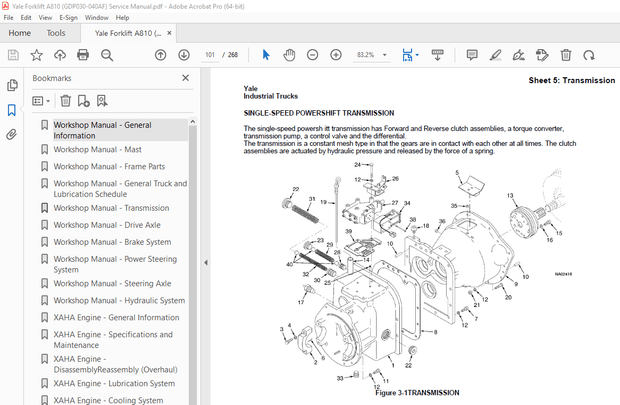Open XAHA Engine - Lubrication System bookmark
Image resolution: width=620 pixels, height=405 pixels.
click(x=114, y=384)
